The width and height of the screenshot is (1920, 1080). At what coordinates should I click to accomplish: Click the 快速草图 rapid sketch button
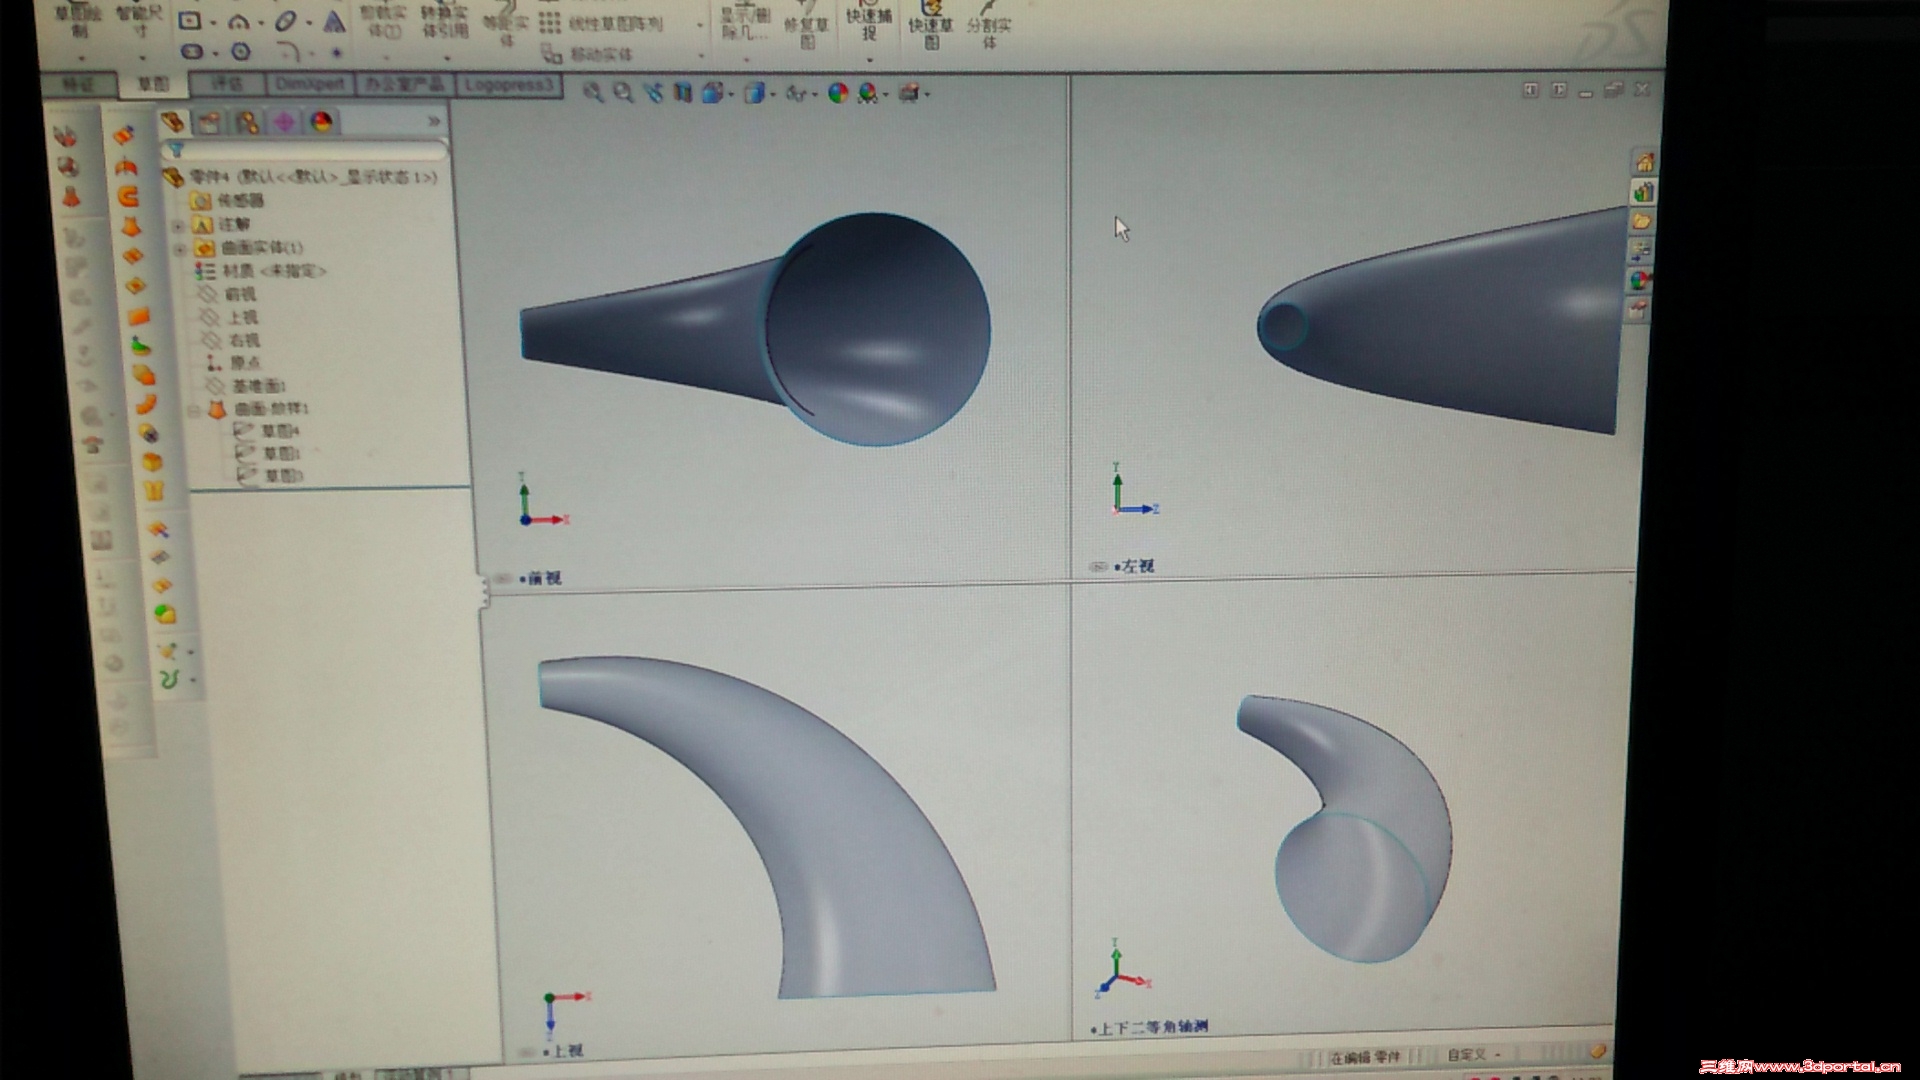931,26
